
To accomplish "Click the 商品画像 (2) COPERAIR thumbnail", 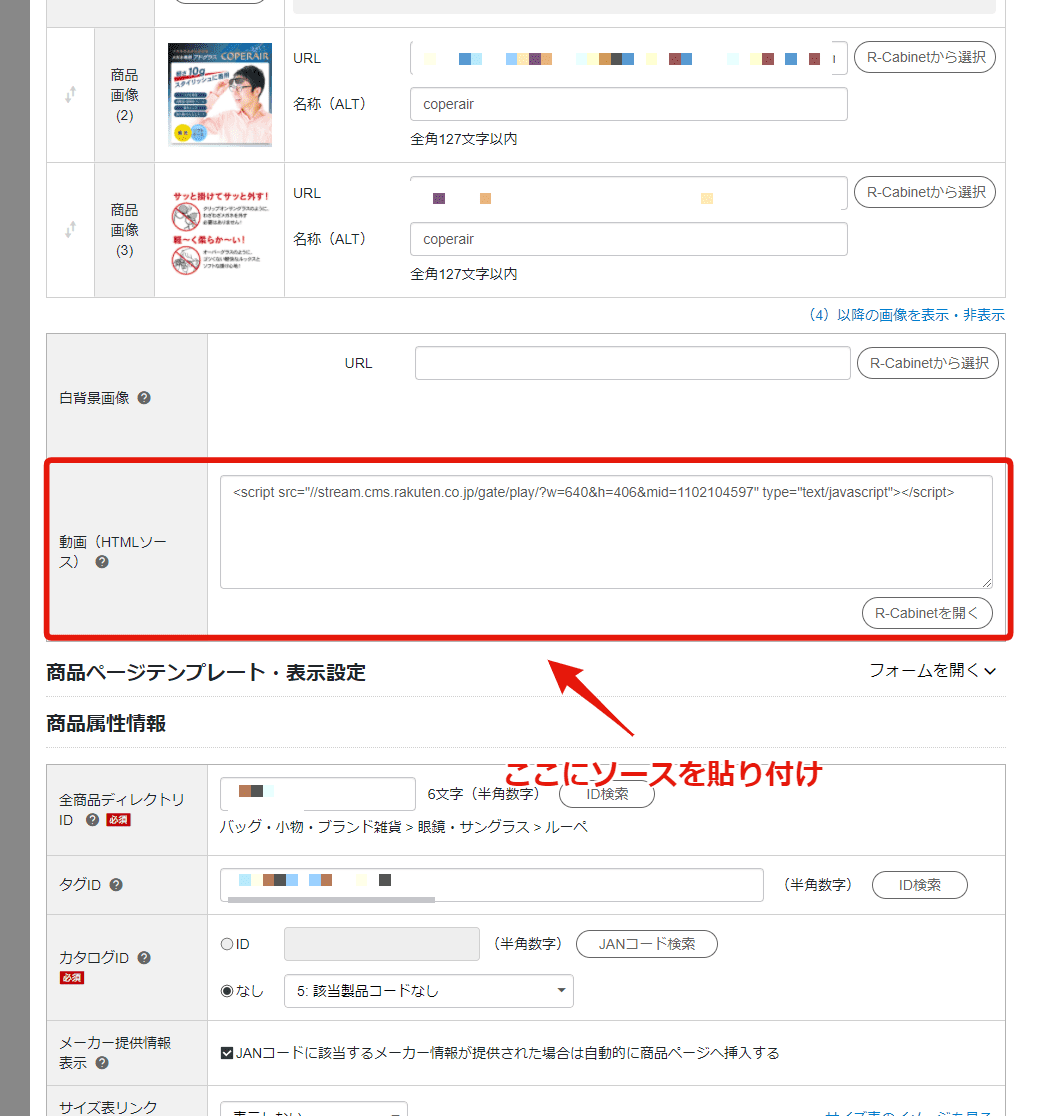I will (x=220, y=95).
